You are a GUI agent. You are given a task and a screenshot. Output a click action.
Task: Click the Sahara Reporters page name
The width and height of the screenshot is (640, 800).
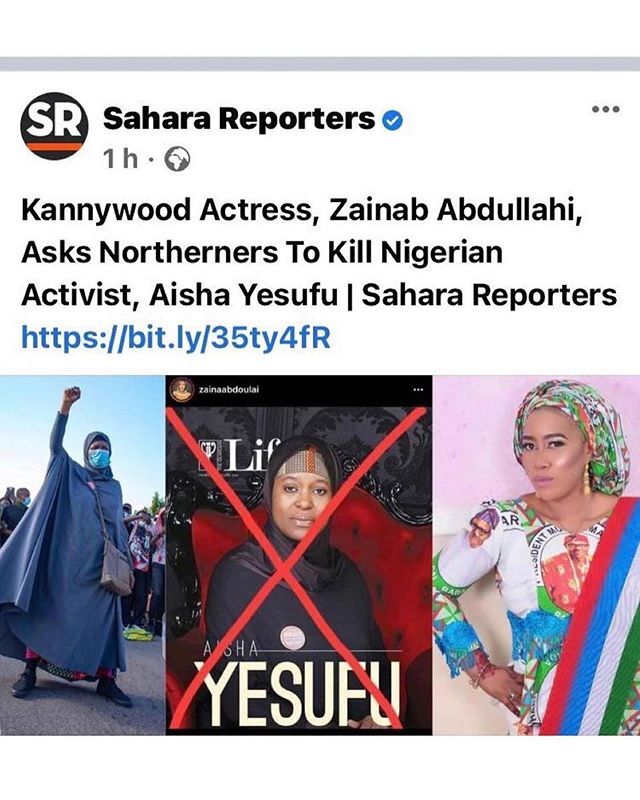click(239, 119)
